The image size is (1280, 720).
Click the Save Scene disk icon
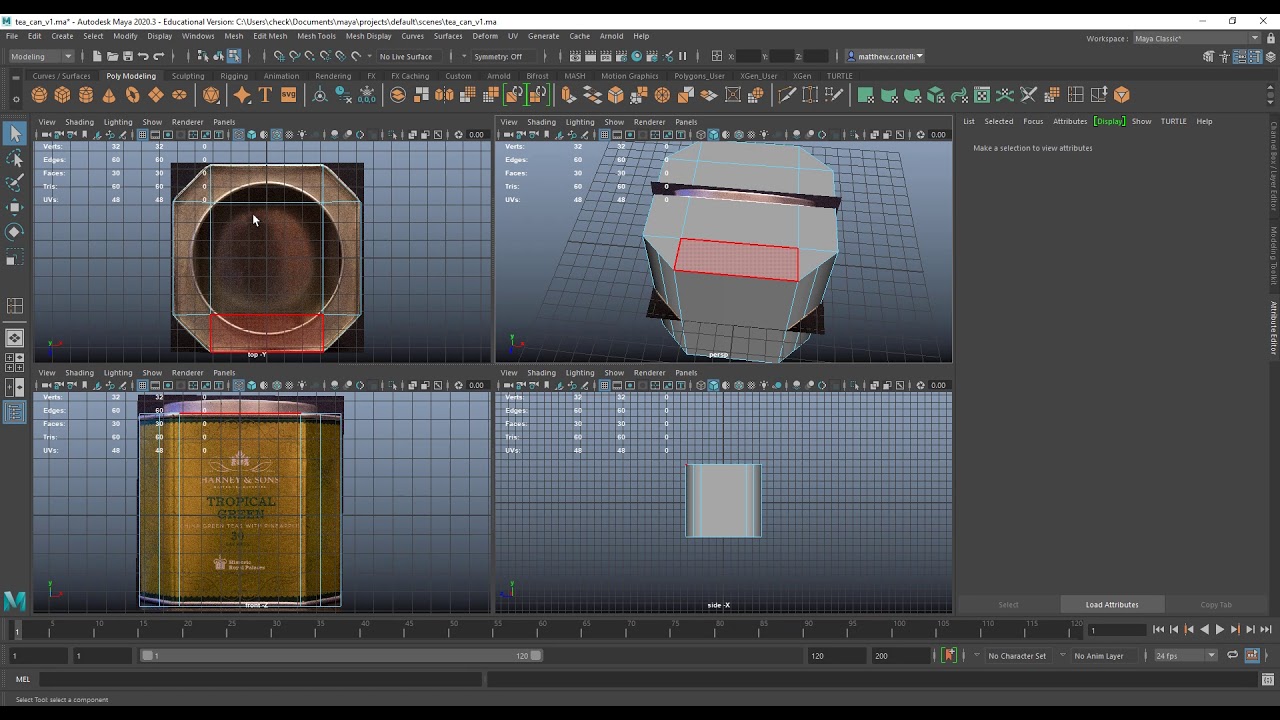pyautogui.click(x=128, y=56)
